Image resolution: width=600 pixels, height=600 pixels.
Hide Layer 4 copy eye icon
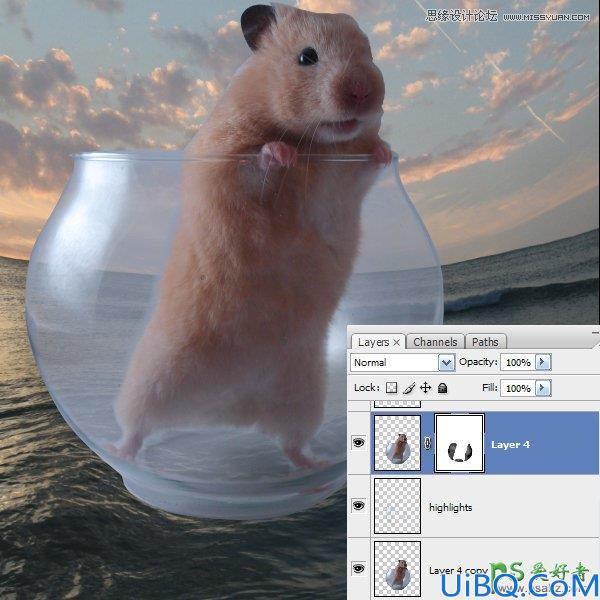tap(359, 569)
